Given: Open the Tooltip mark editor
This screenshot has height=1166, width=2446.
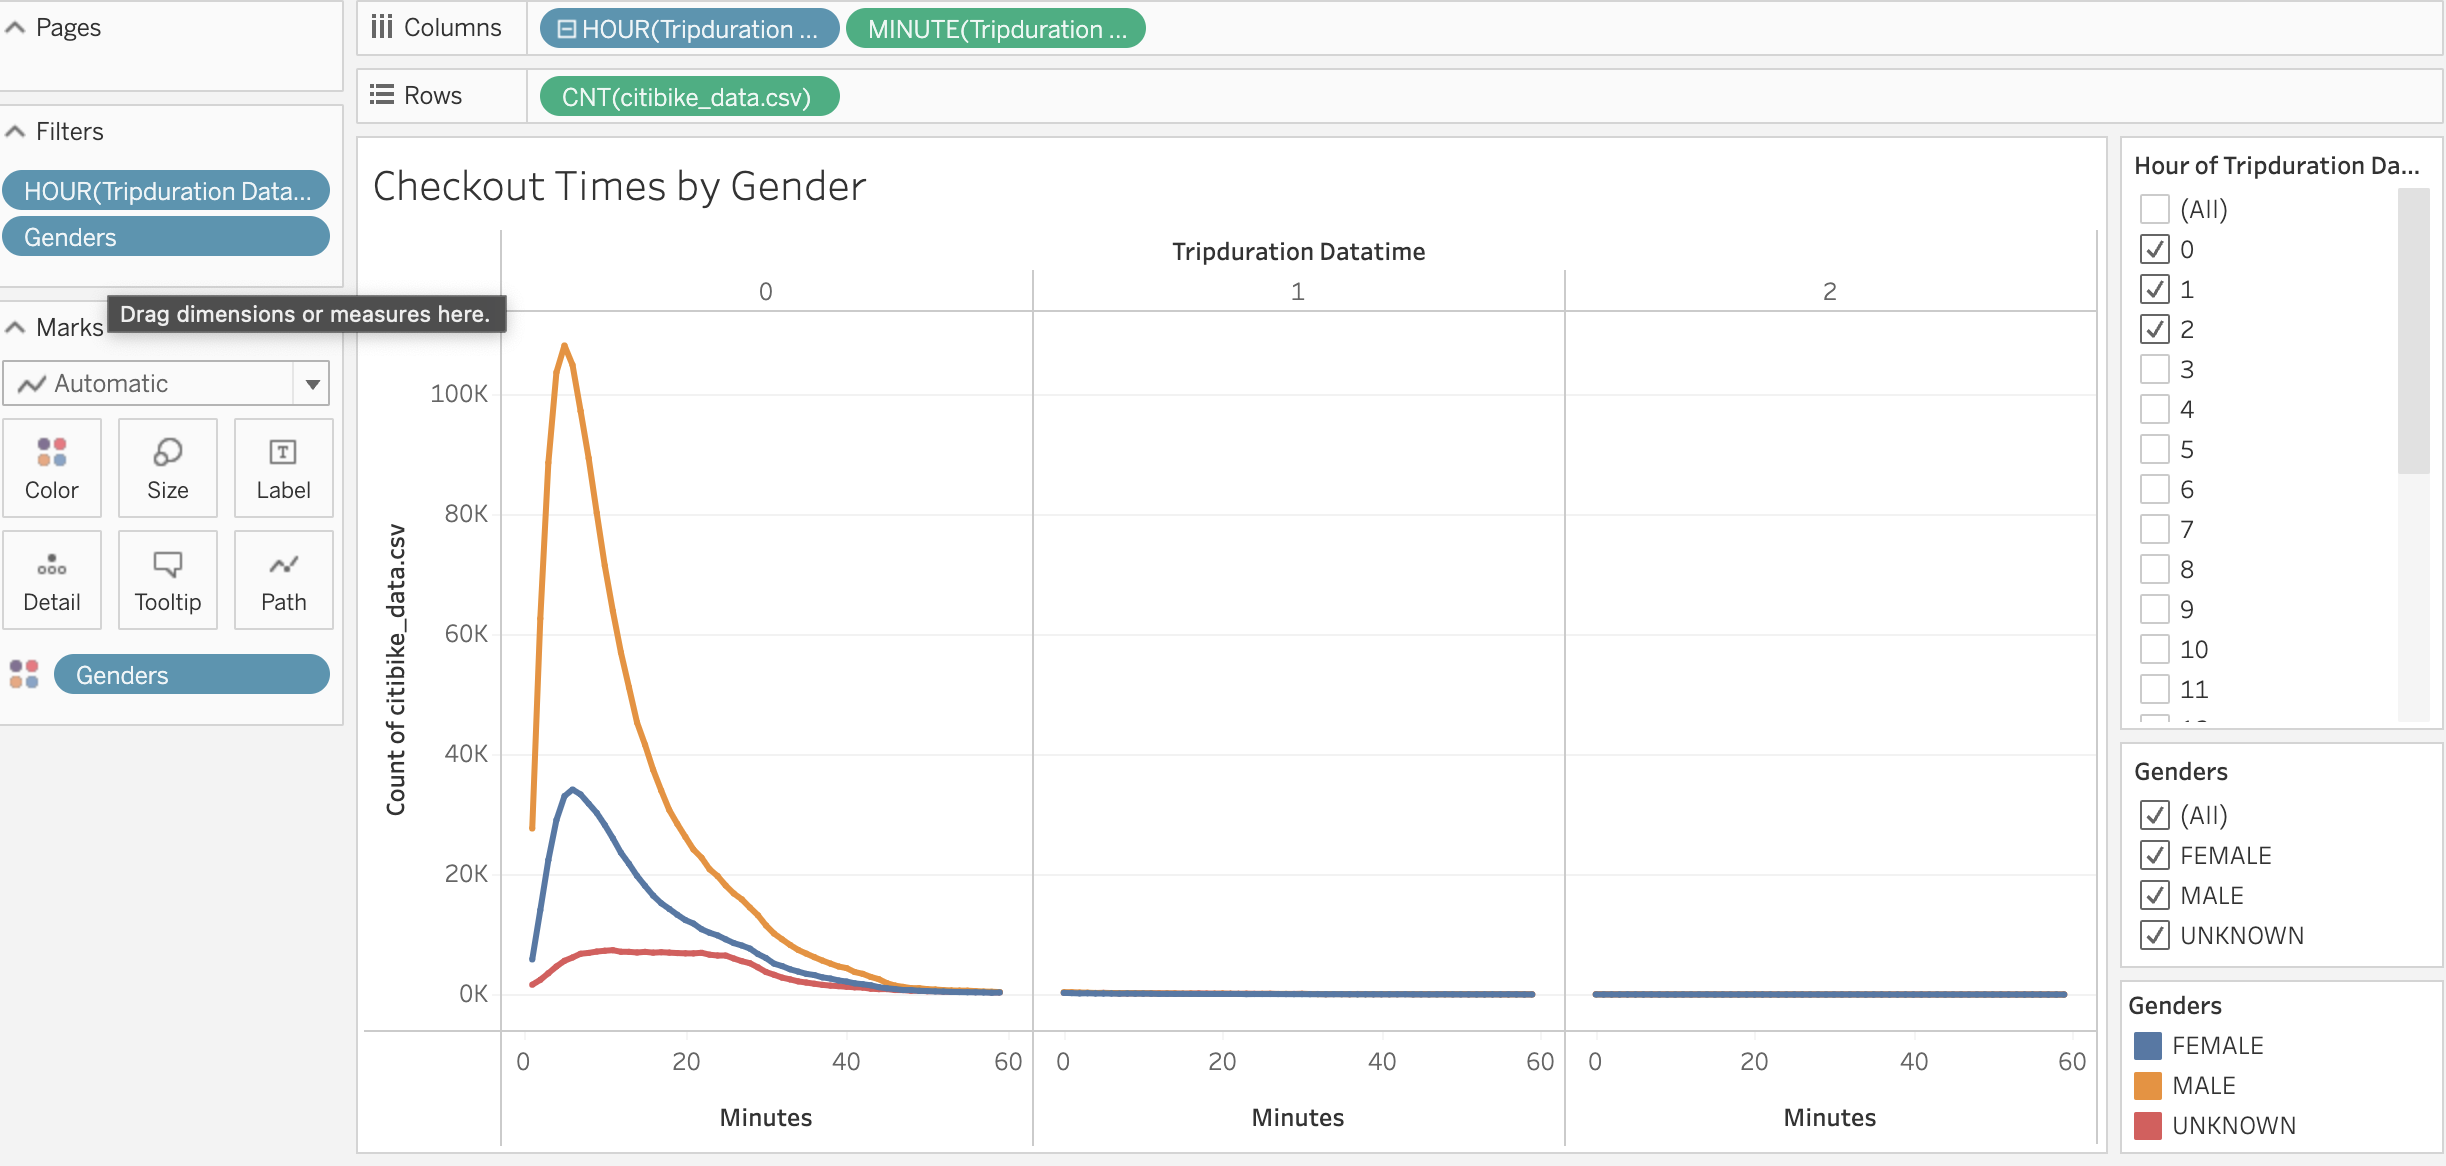Looking at the screenshot, I should point(167,578).
